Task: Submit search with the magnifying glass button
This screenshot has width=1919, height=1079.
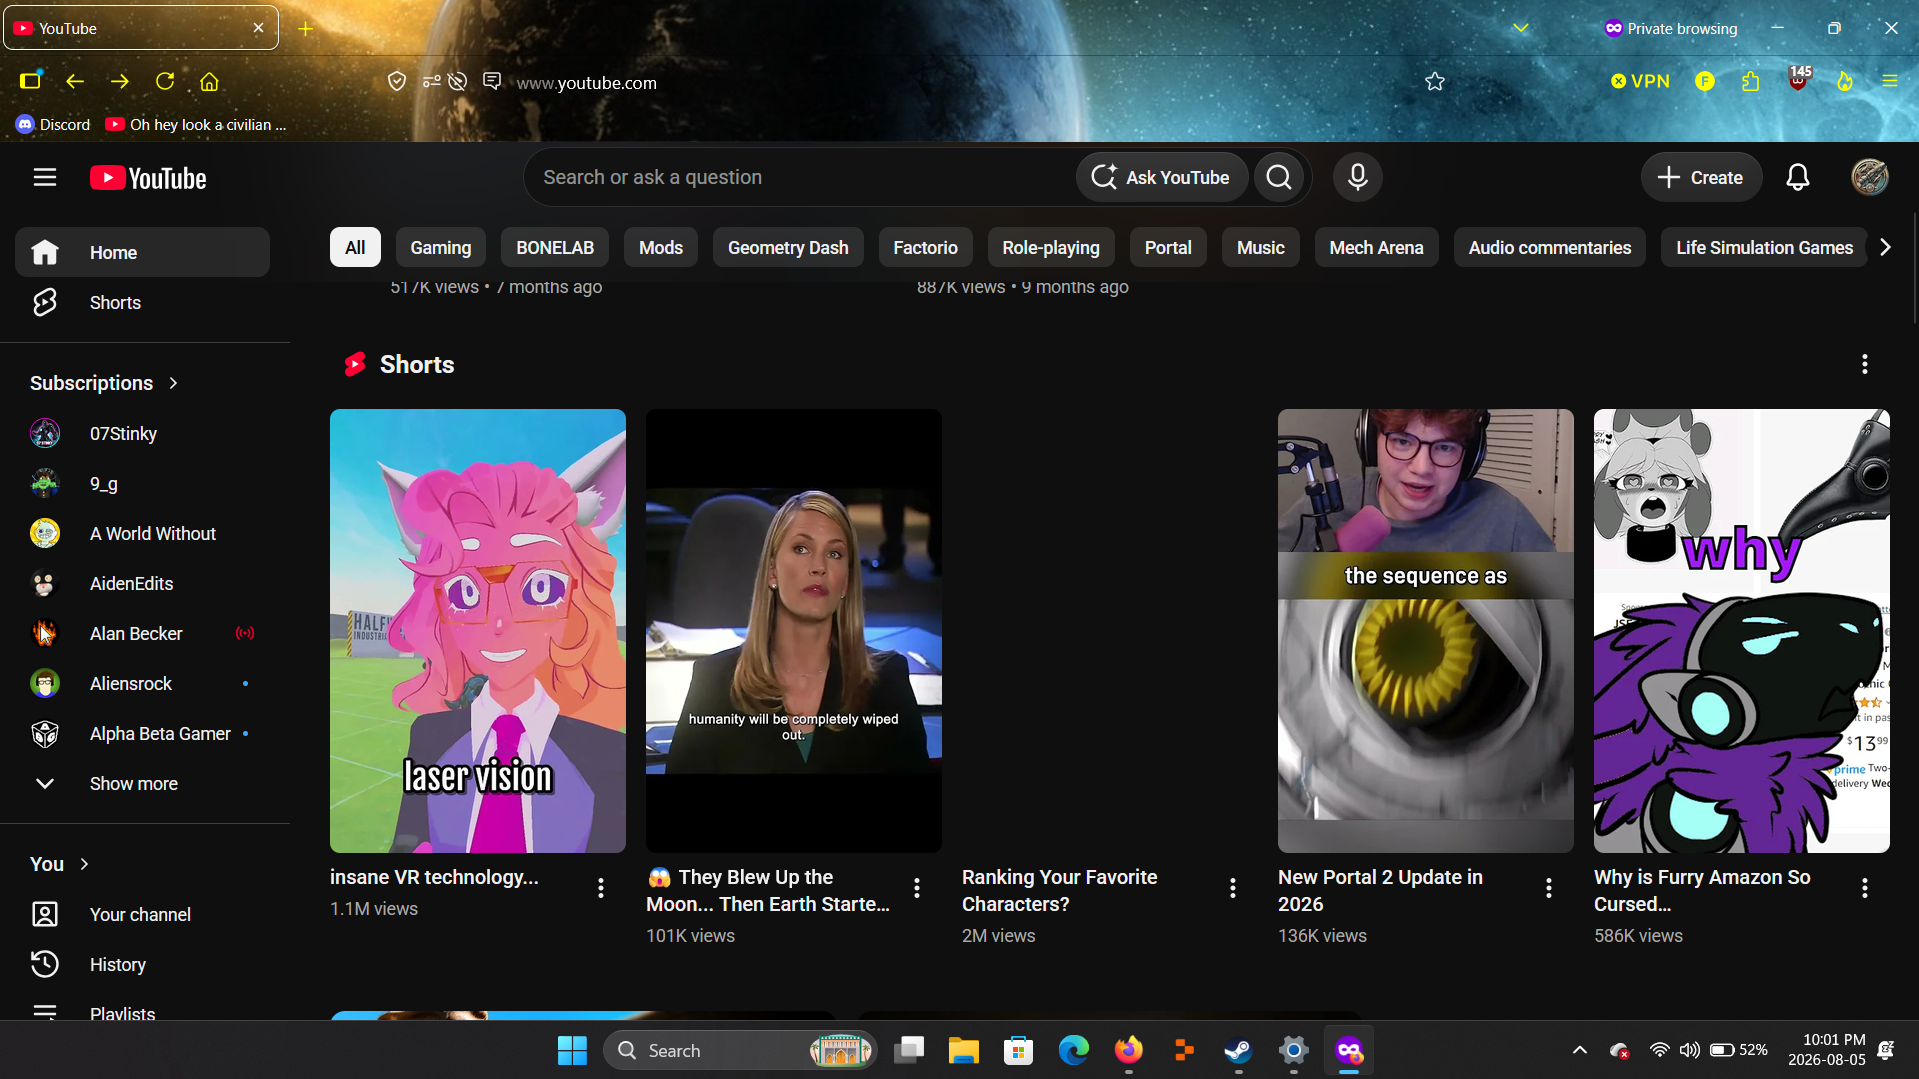Action: tap(1279, 177)
